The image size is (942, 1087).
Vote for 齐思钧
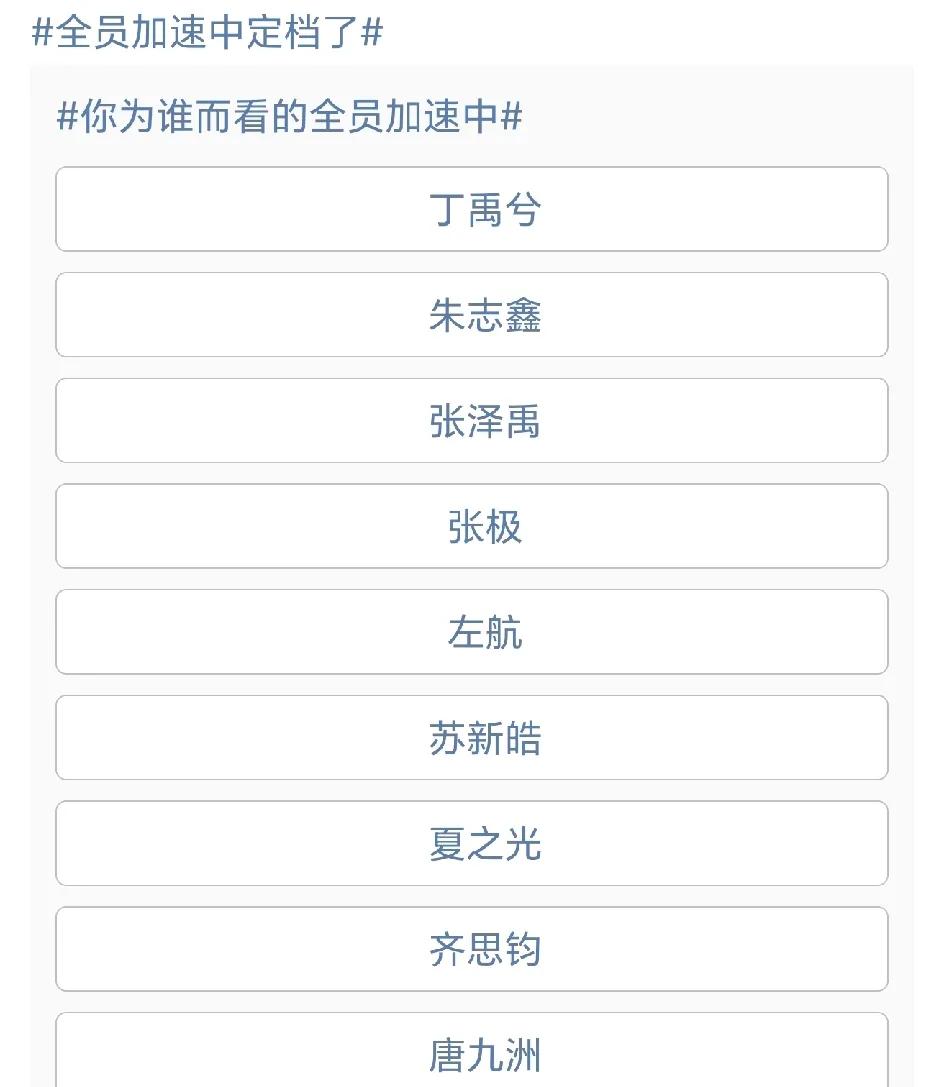click(471, 949)
